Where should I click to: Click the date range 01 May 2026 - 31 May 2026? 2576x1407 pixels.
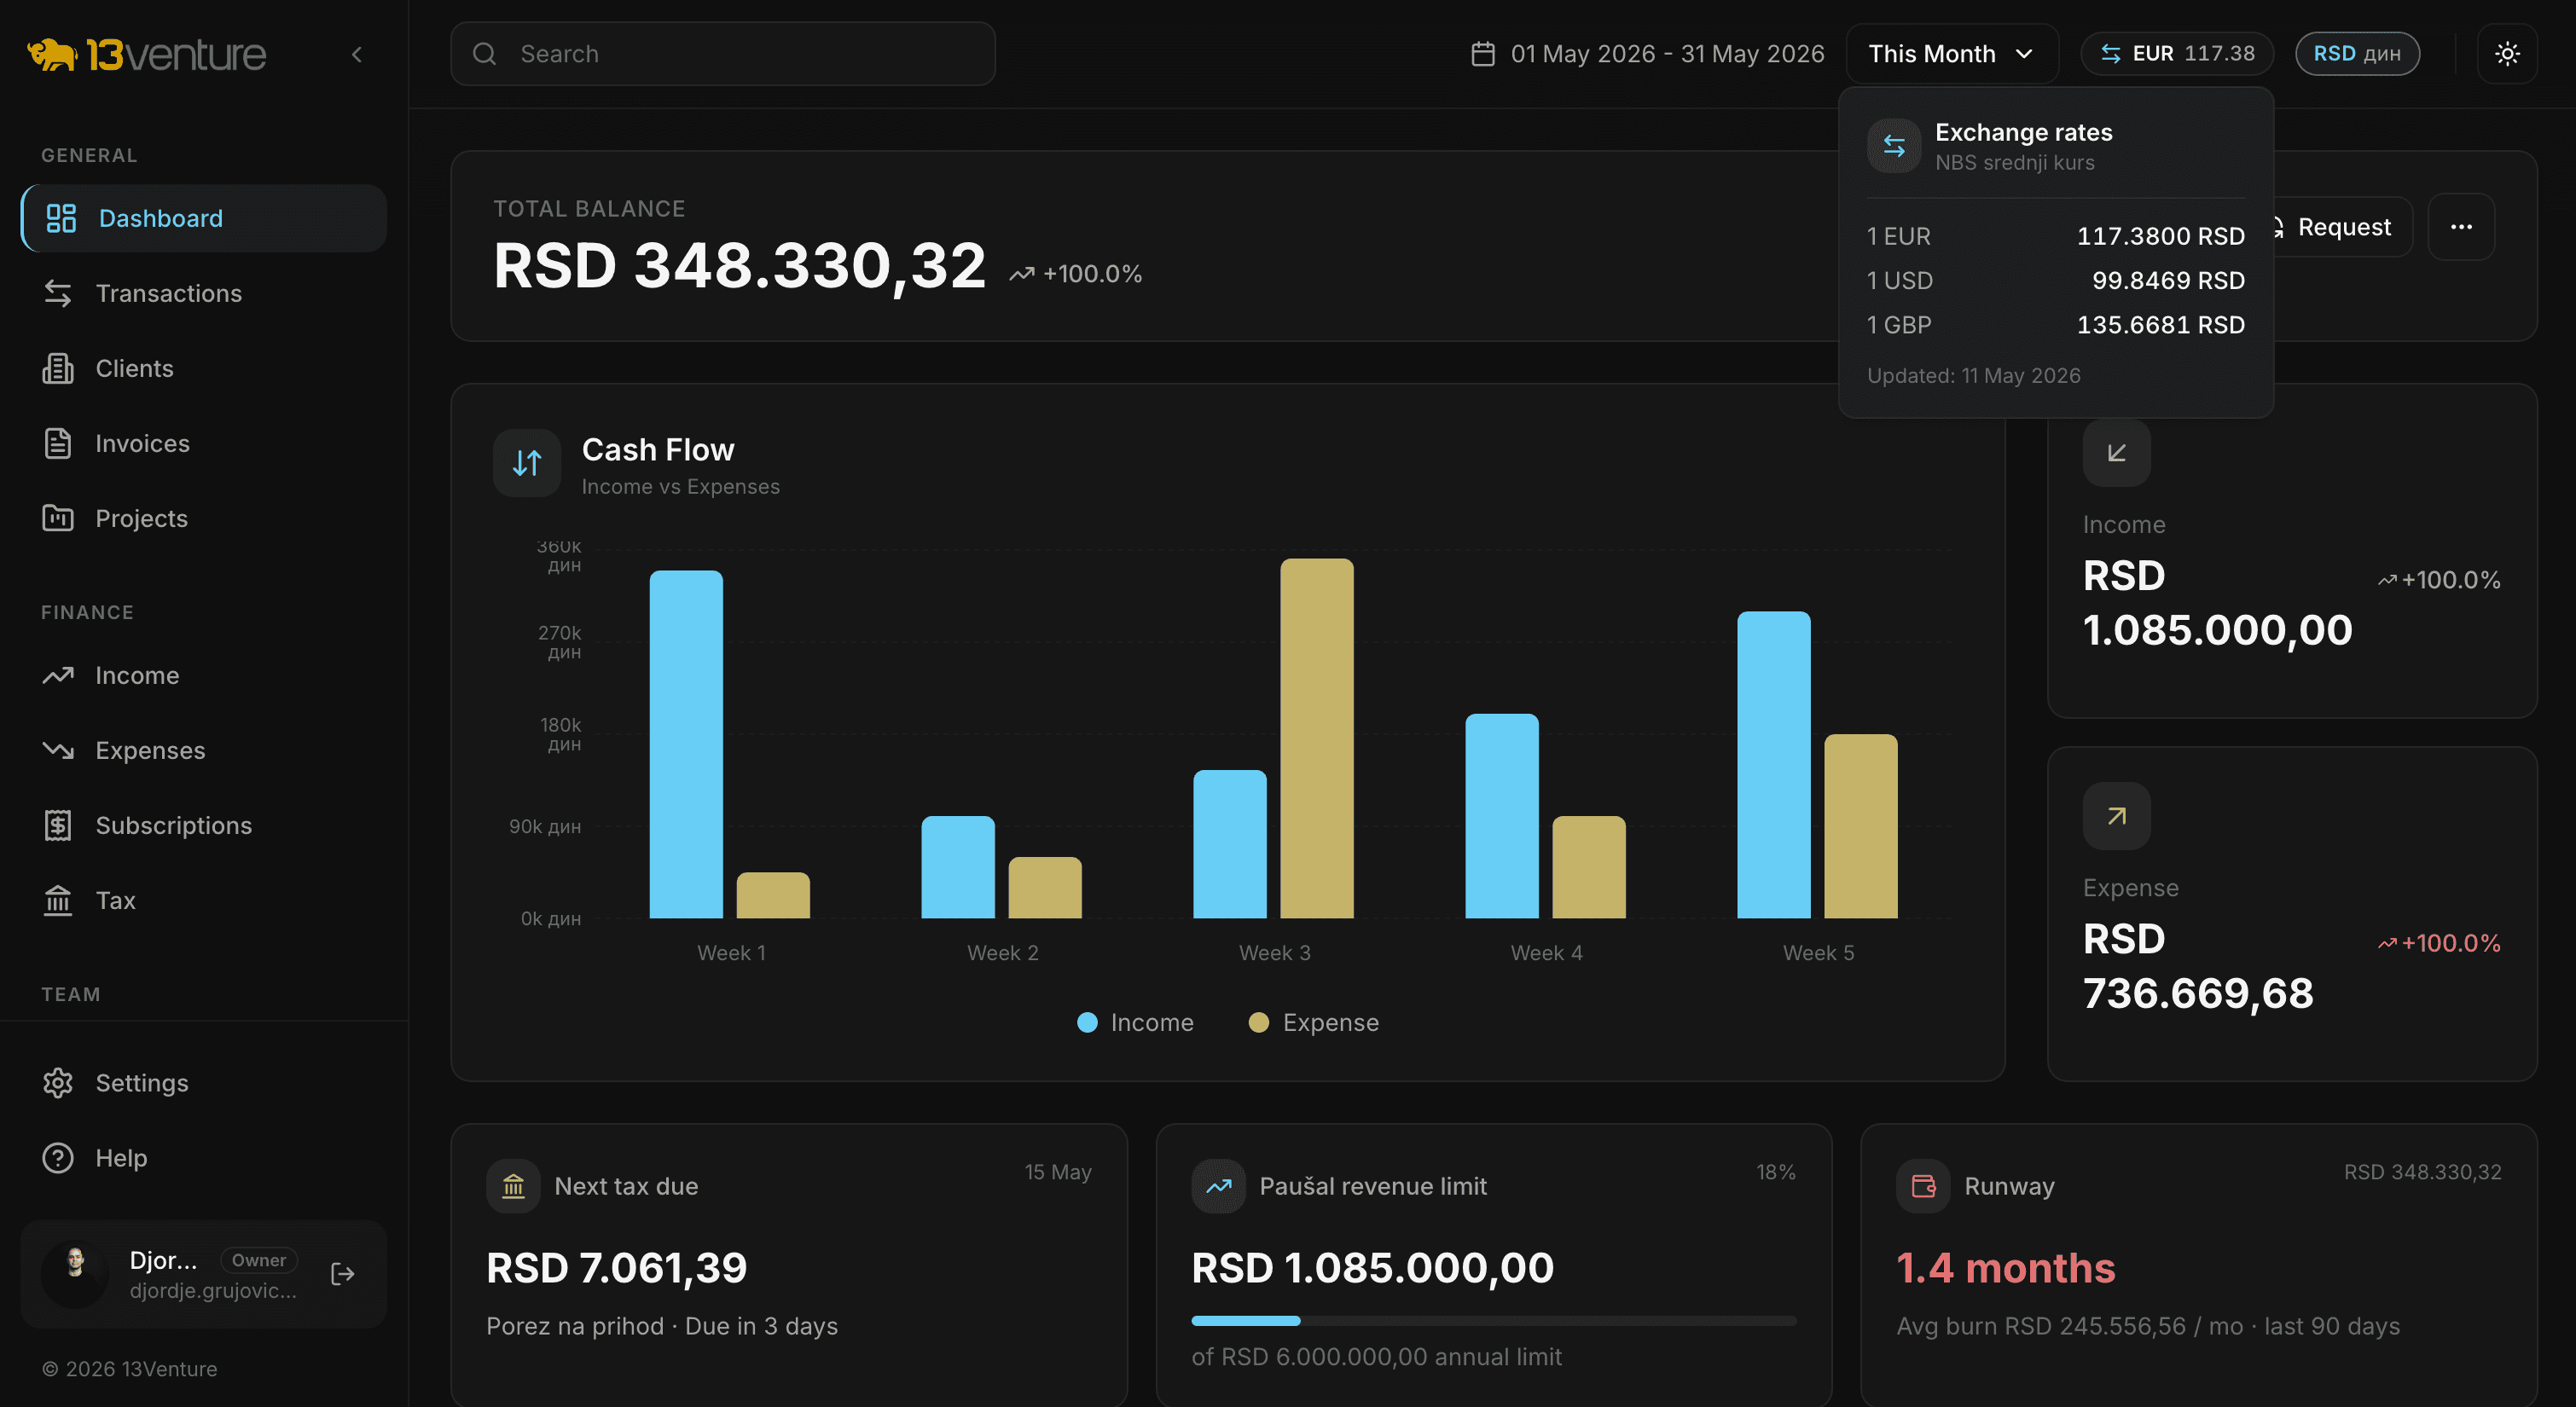(x=1667, y=54)
